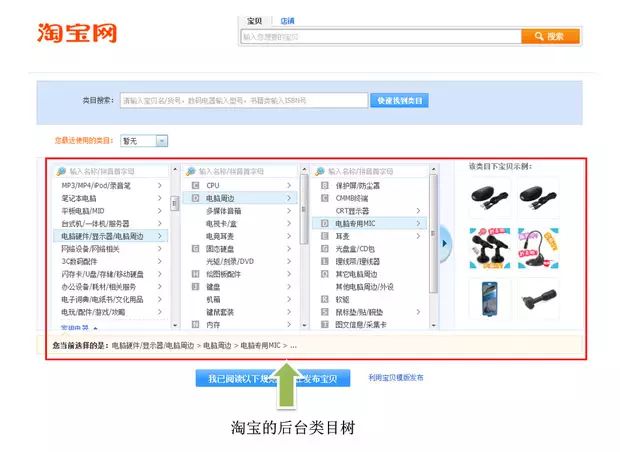Click the magnifier icon in second category column
The image size is (620, 452).
[191, 171]
